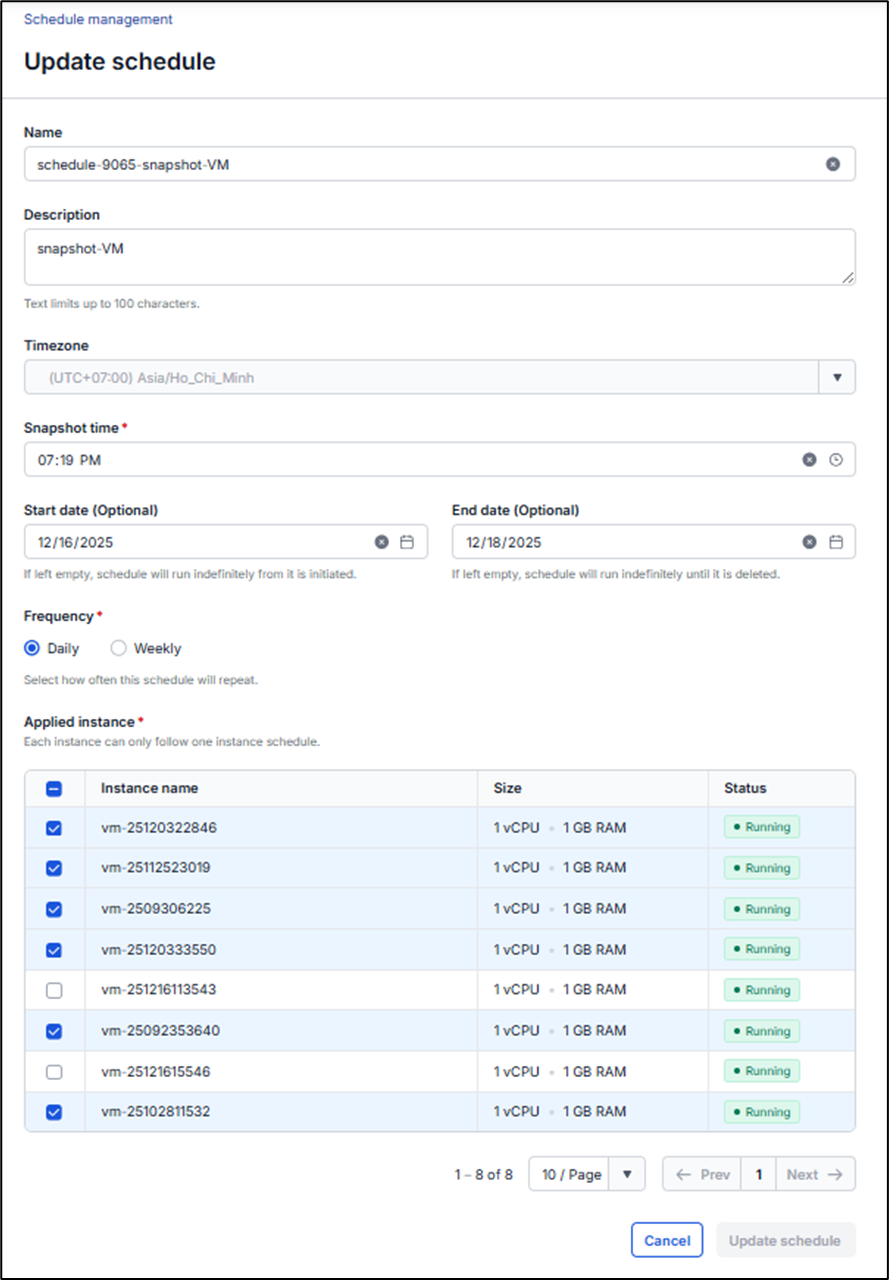This screenshot has width=889, height=1280.
Task: Go to the Next page of instances
Action: pos(815,1174)
